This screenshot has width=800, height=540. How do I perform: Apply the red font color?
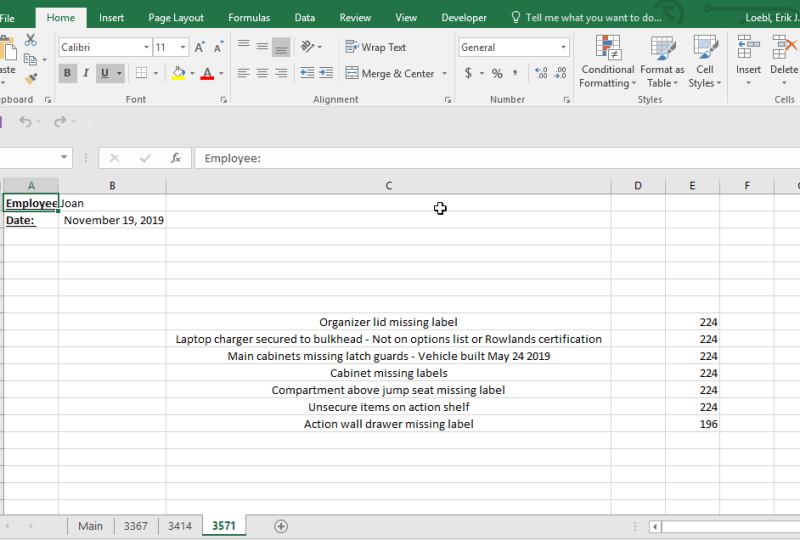pos(207,73)
